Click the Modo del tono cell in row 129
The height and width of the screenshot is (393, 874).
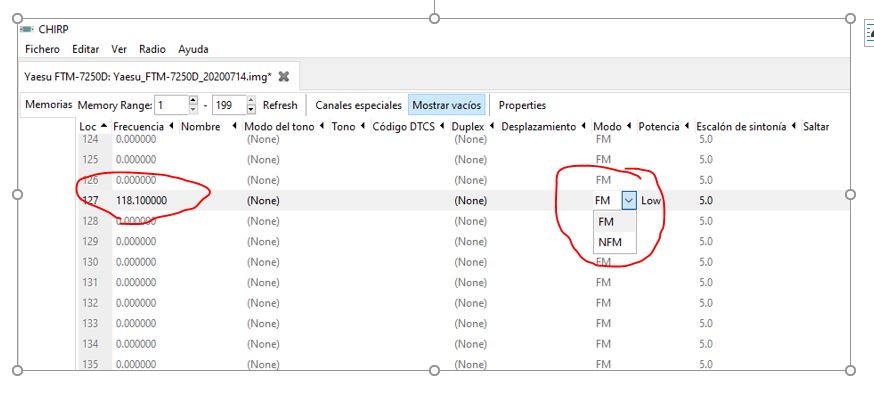263,241
